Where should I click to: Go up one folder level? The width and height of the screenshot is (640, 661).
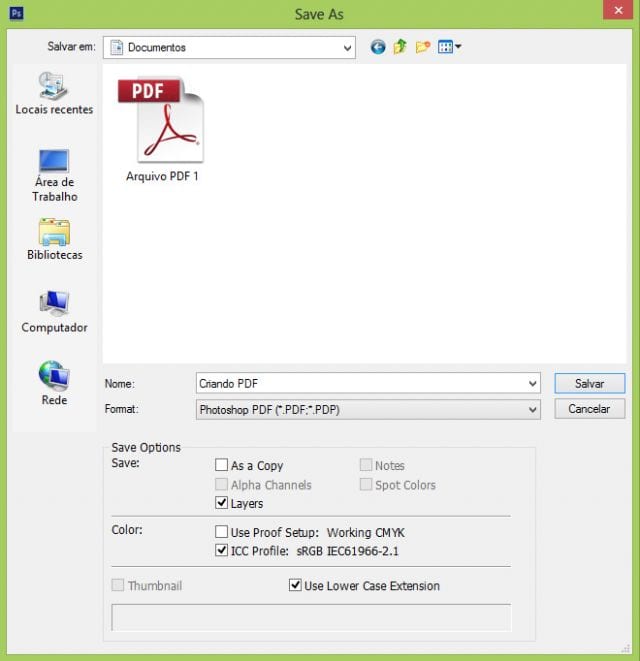[x=400, y=47]
